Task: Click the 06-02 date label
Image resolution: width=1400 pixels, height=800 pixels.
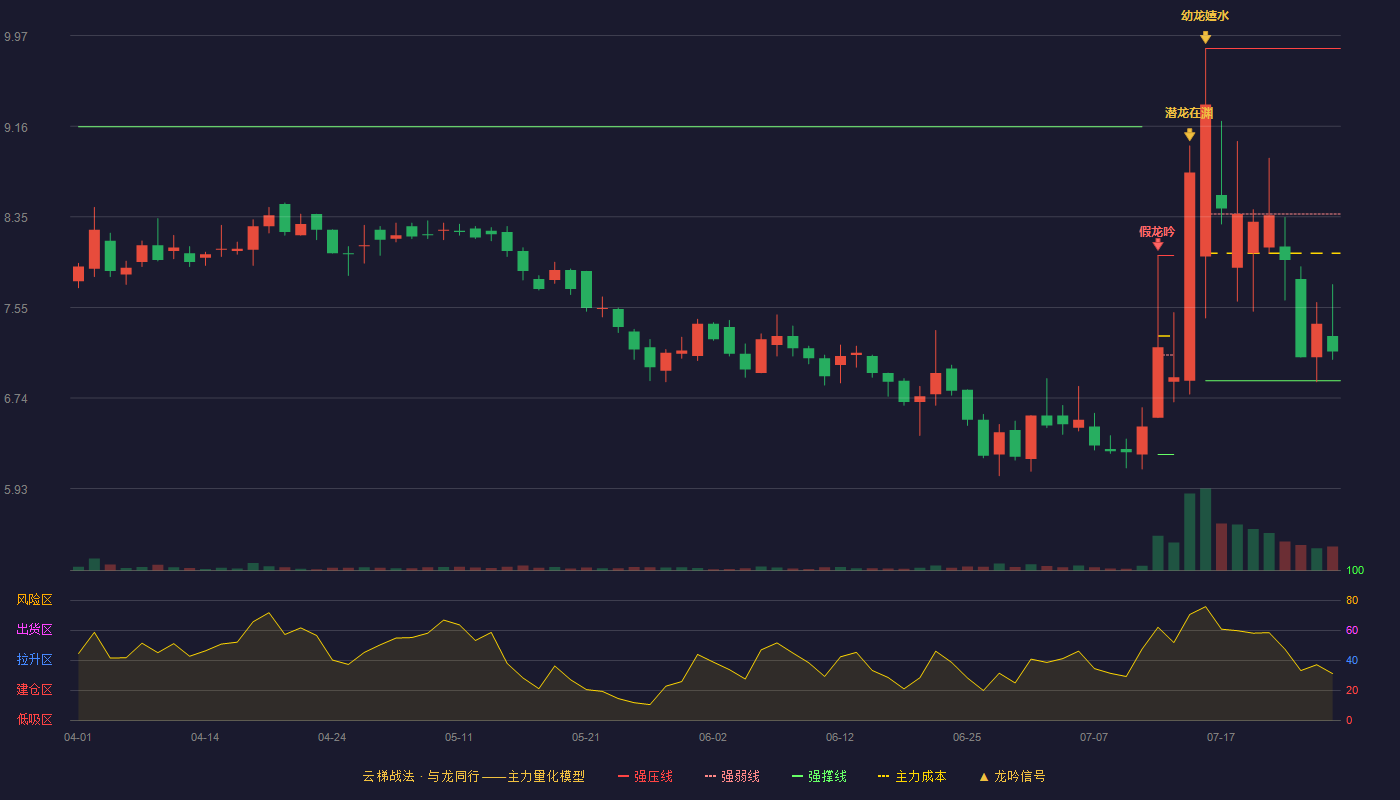Action: click(x=713, y=737)
